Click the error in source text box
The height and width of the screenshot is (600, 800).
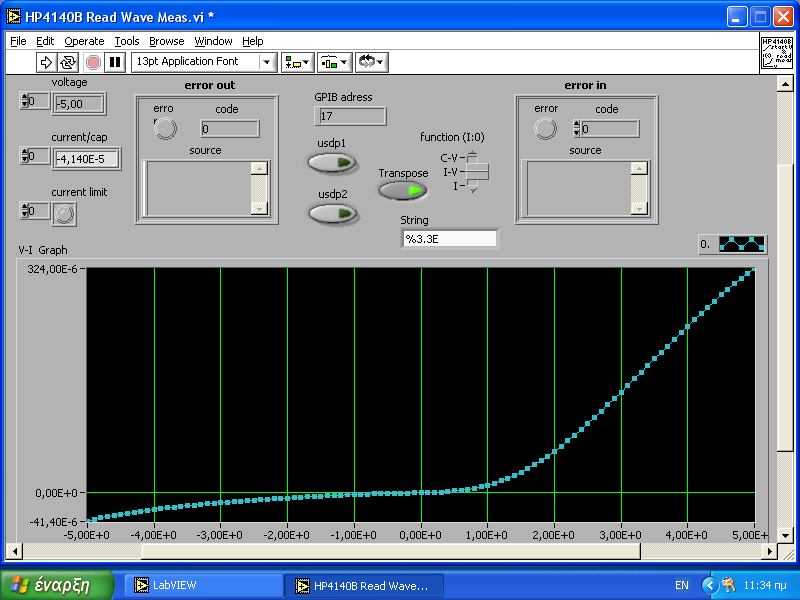579,188
